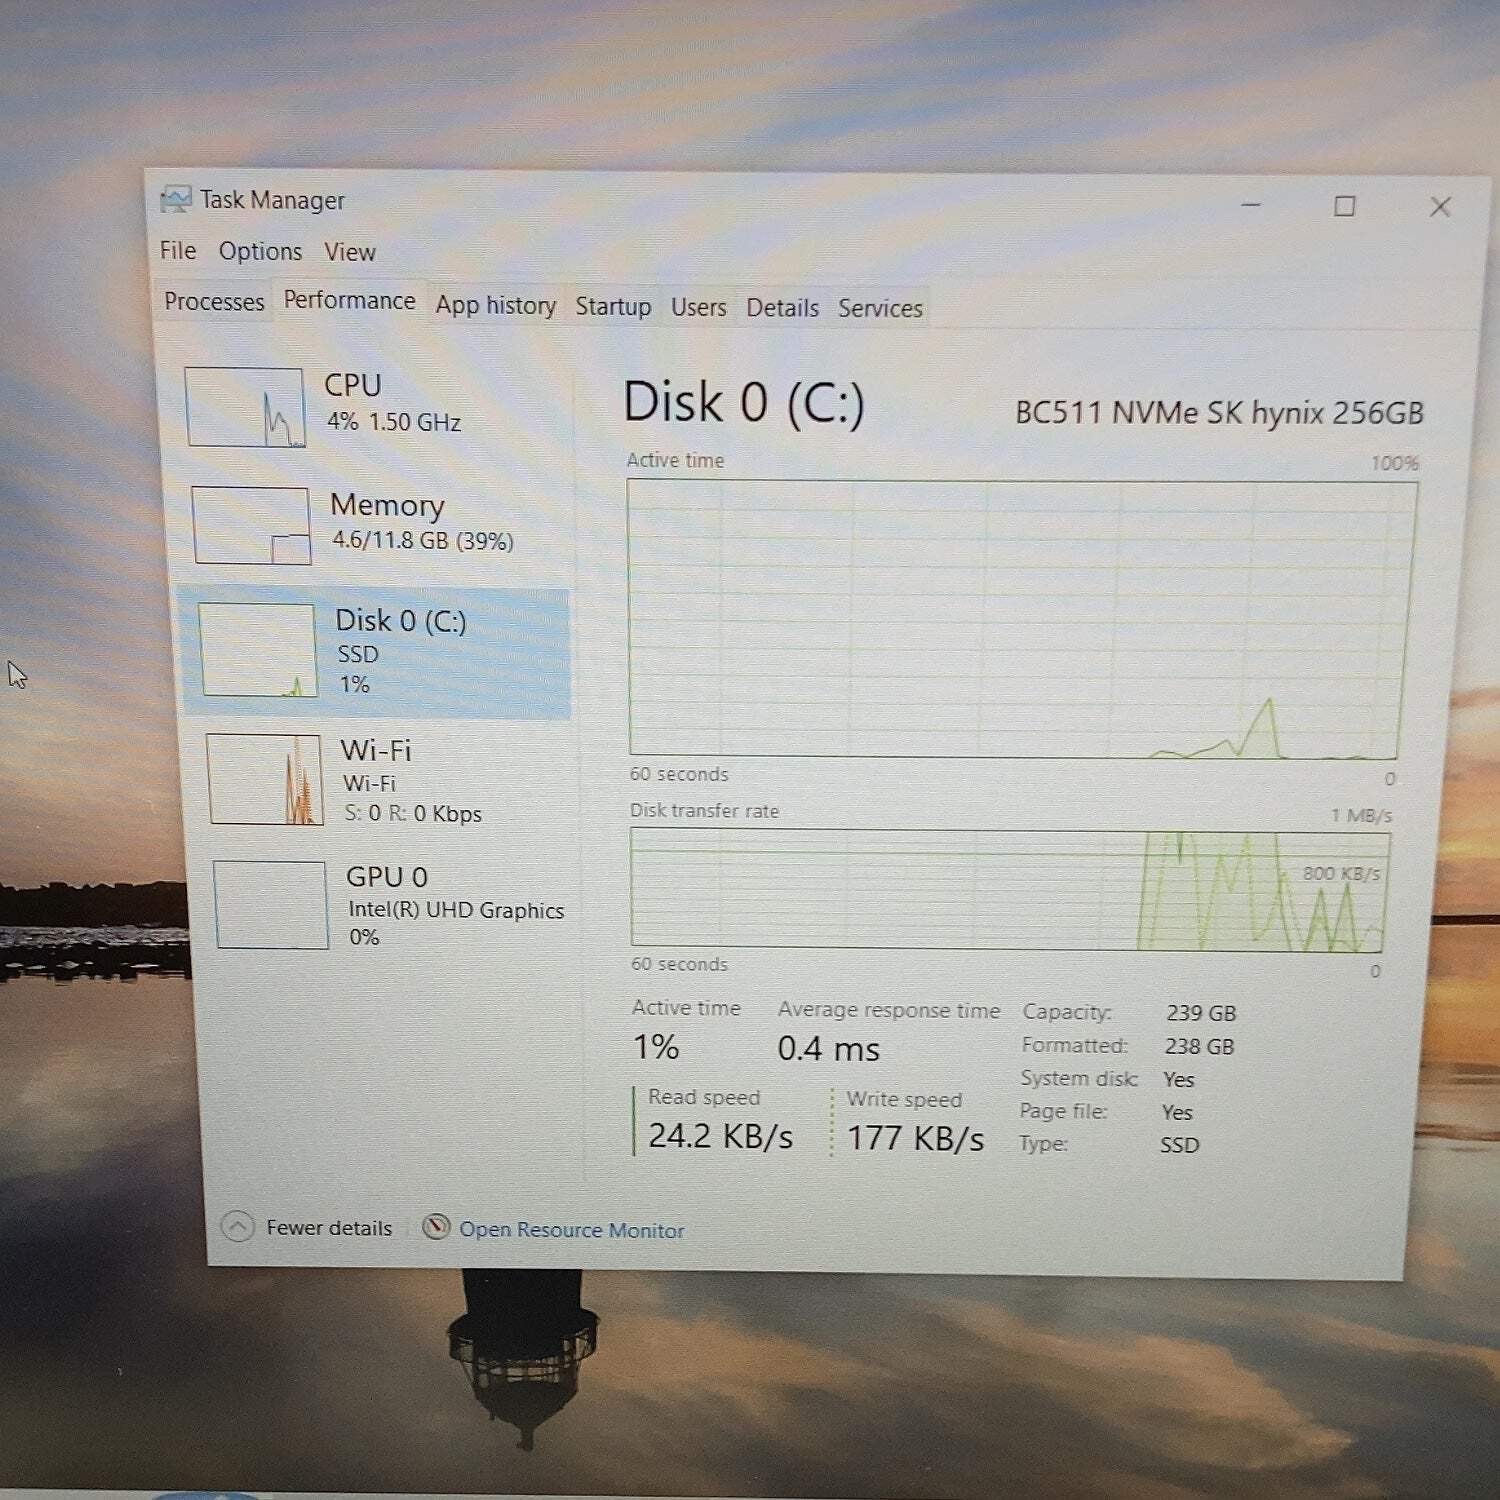The image size is (1500, 1500).
Task: Switch to the Processes tab
Action: pos(214,301)
